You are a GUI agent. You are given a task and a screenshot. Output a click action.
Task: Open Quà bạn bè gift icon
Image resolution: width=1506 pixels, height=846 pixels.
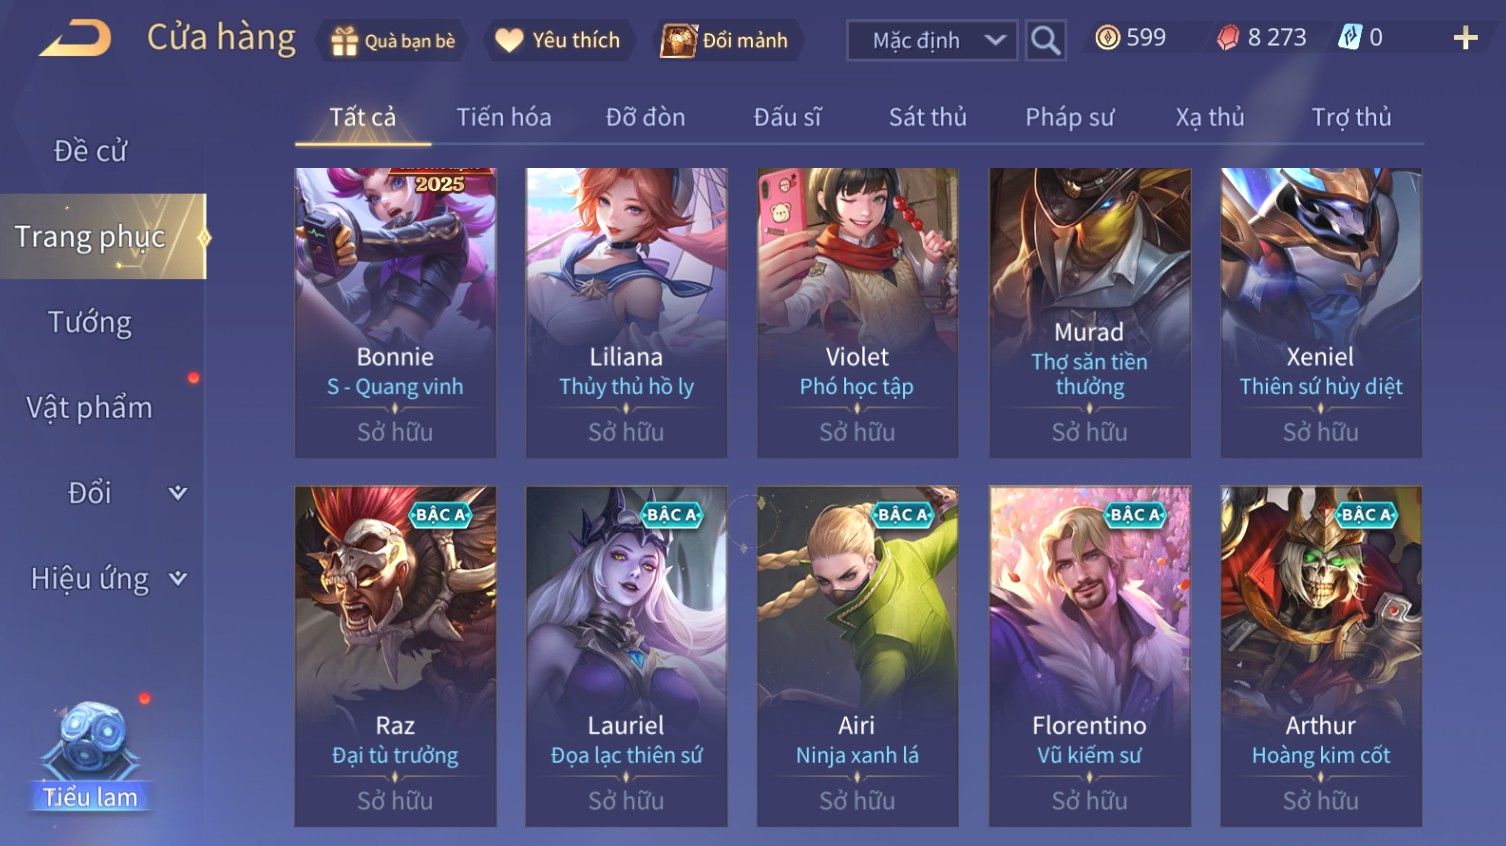pyautogui.click(x=344, y=41)
